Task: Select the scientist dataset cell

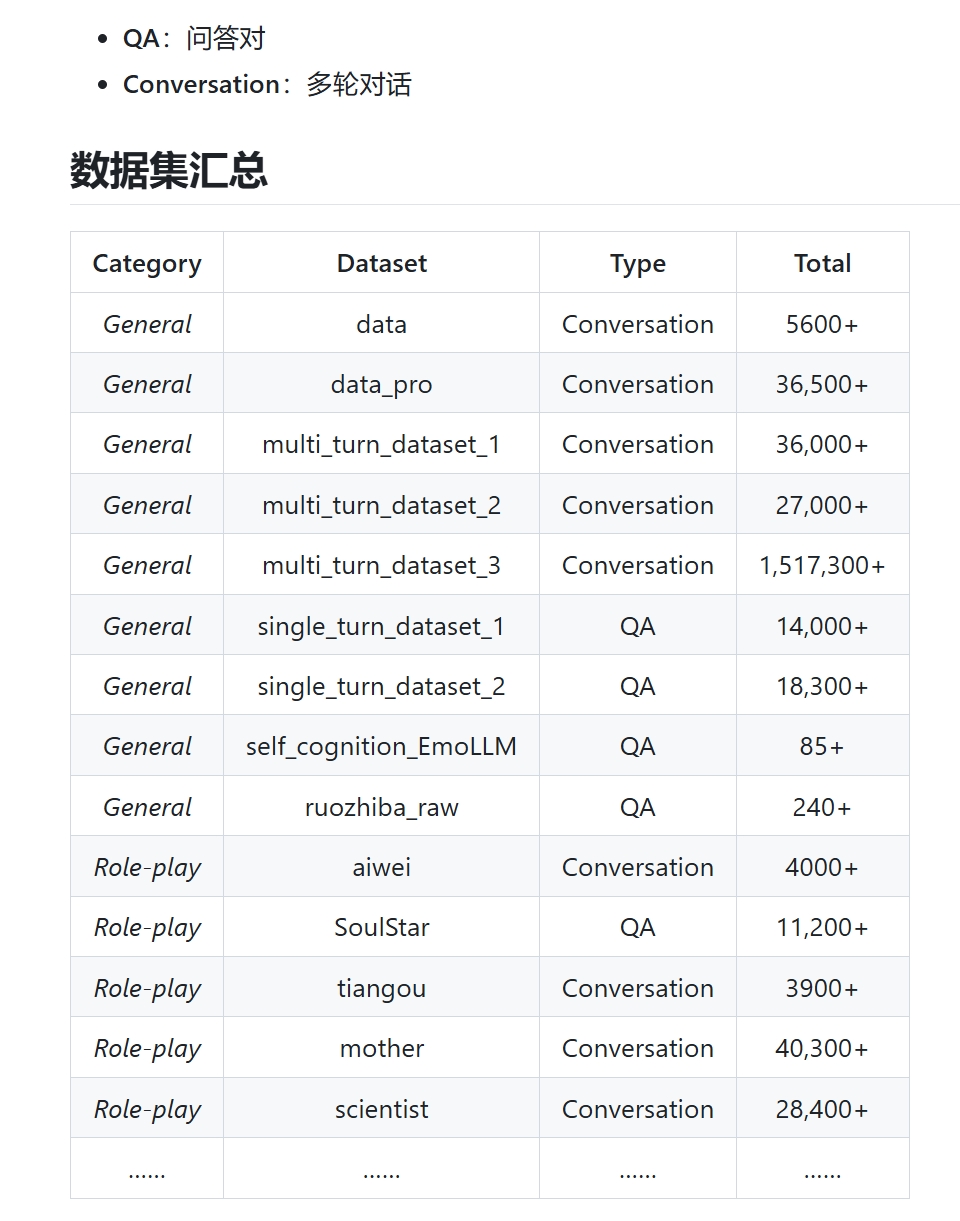Action: [381, 1109]
